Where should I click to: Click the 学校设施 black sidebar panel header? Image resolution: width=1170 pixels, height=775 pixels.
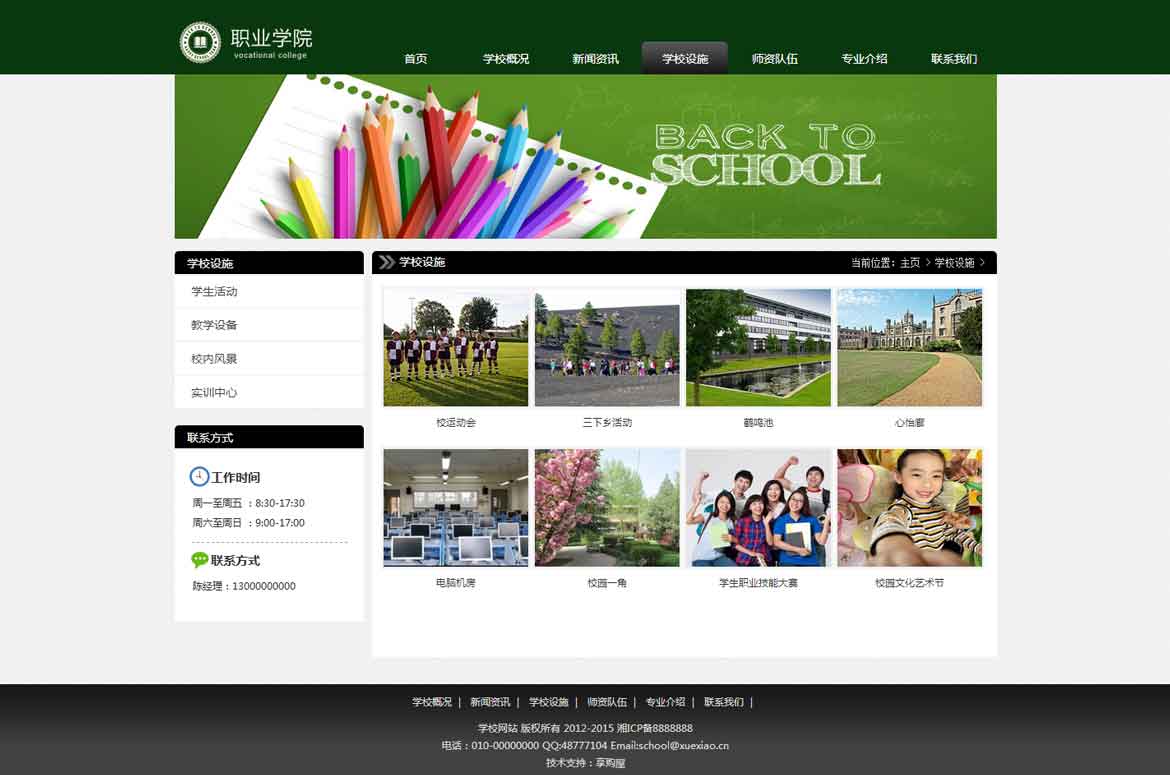269,263
